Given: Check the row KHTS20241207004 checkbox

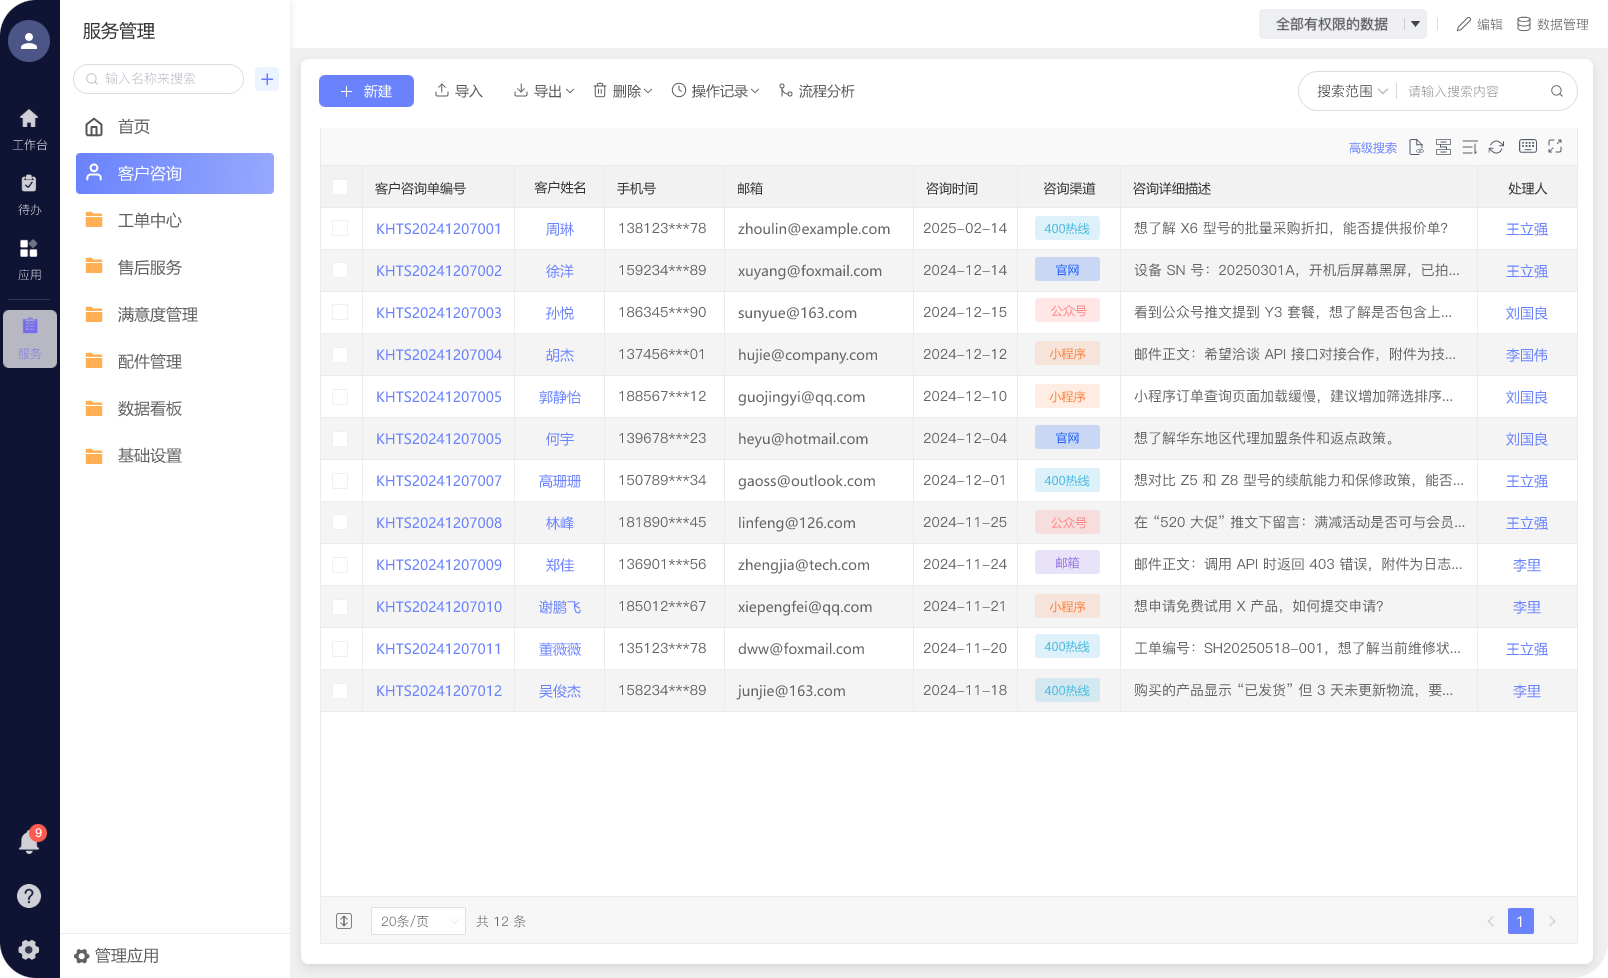Looking at the screenshot, I should 340,354.
